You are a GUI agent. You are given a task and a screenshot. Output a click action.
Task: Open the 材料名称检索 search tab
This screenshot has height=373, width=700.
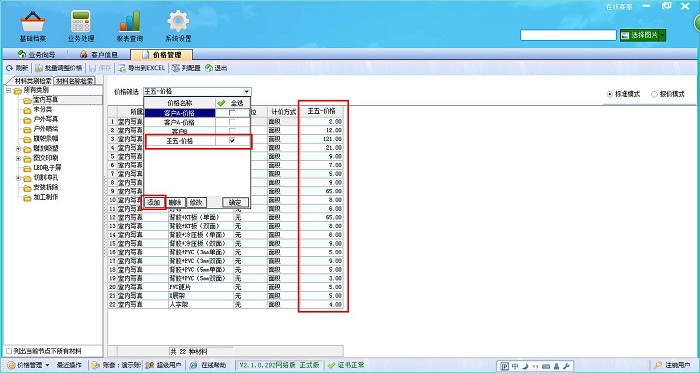[74, 81]
